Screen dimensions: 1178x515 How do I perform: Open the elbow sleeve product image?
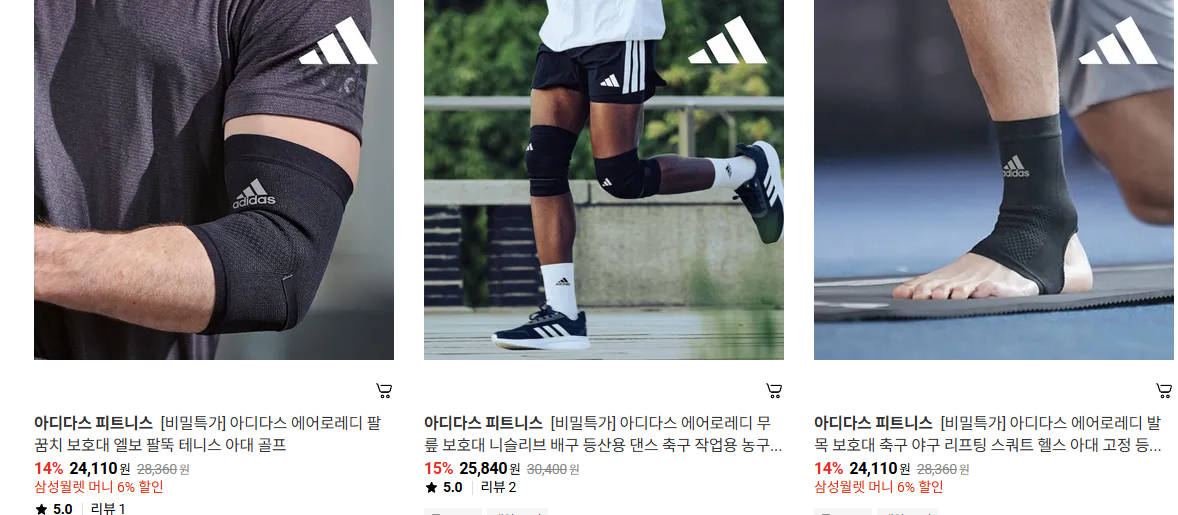[x=214, y=179]
